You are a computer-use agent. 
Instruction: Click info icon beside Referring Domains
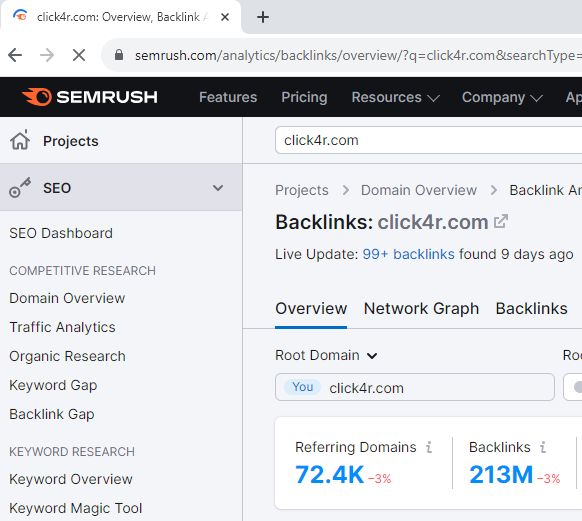429,447
